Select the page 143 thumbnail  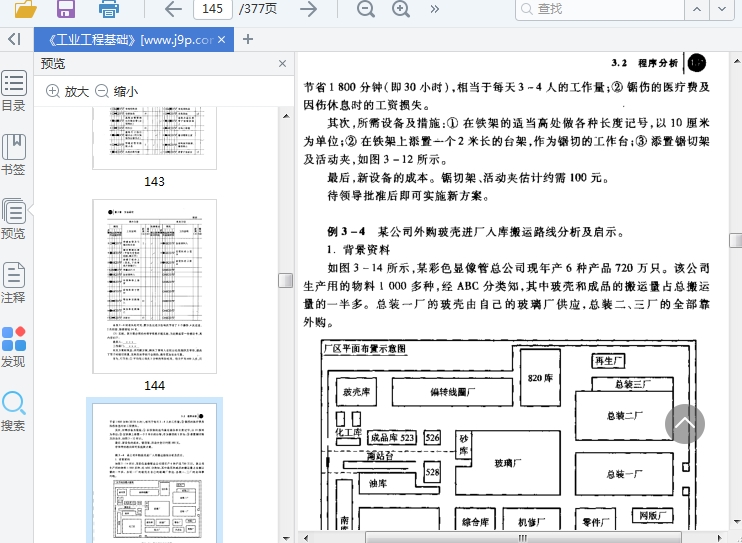(x=154, y=138)
